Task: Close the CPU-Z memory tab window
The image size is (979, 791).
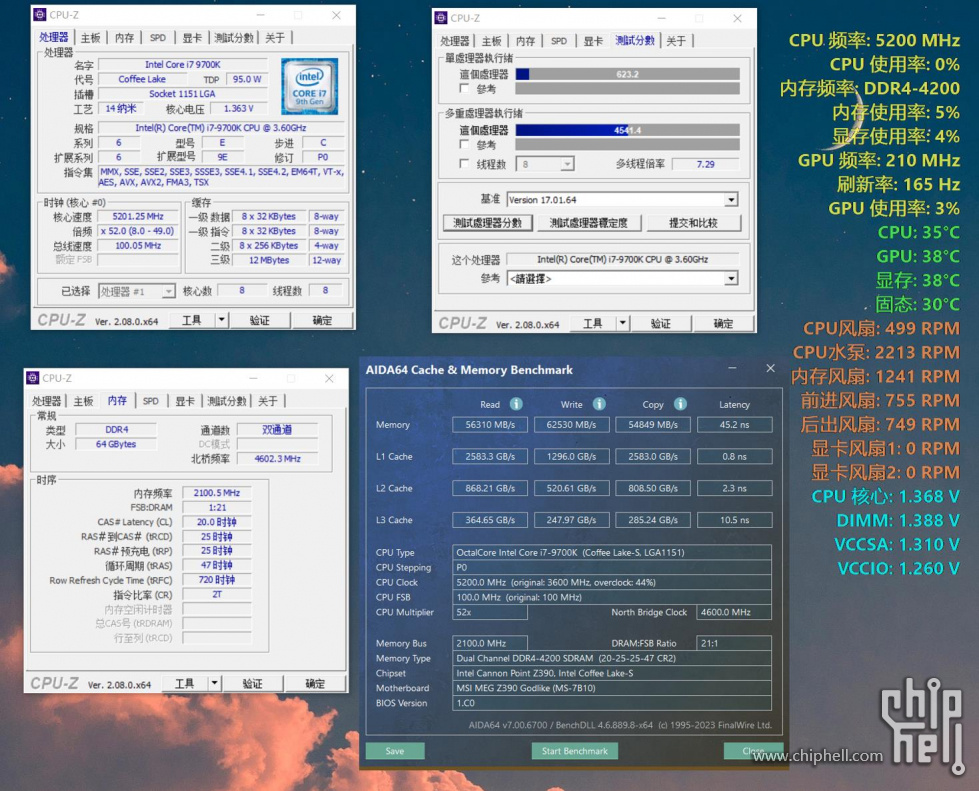Action: [x=329, y=378]
